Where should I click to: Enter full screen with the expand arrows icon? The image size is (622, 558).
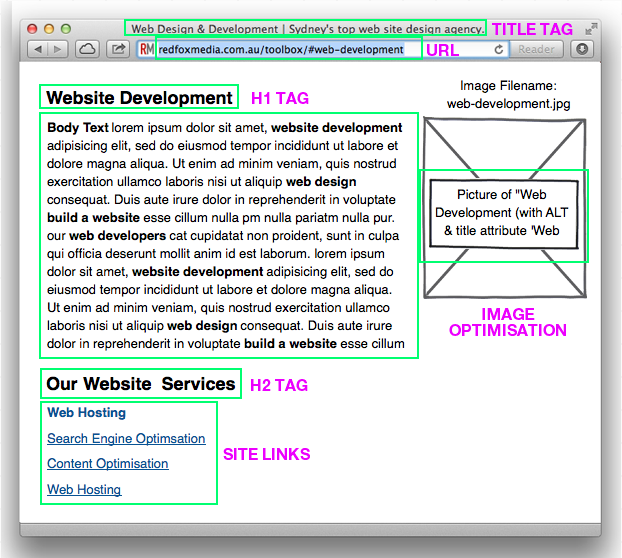click(x=591, y=29)
